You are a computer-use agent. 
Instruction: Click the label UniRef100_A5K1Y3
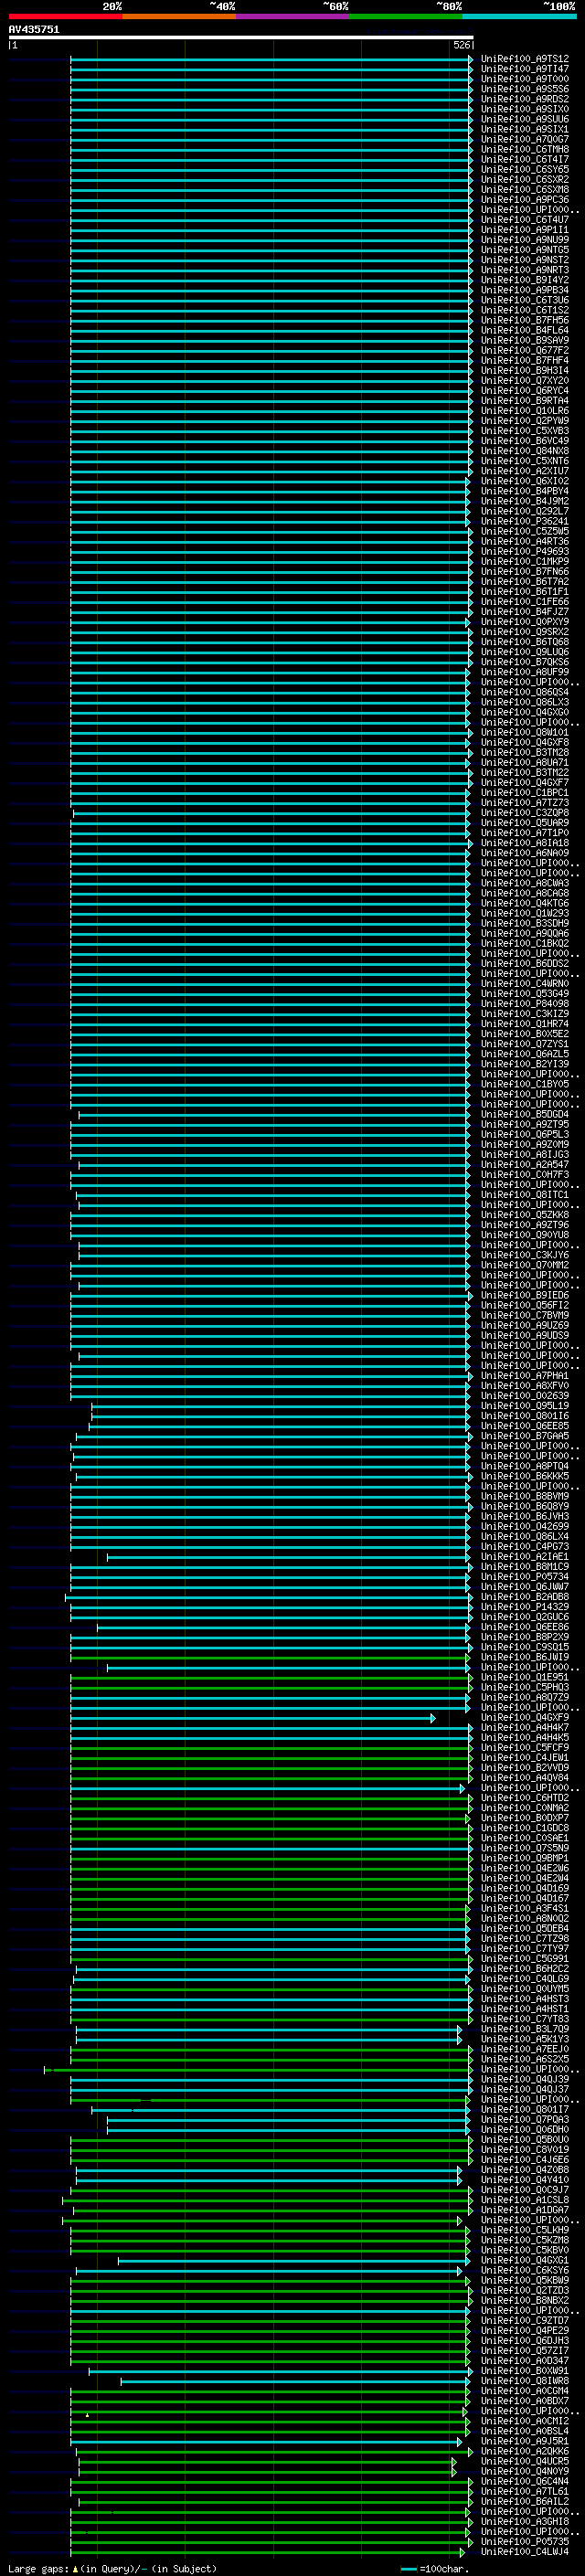point(525,2038)
